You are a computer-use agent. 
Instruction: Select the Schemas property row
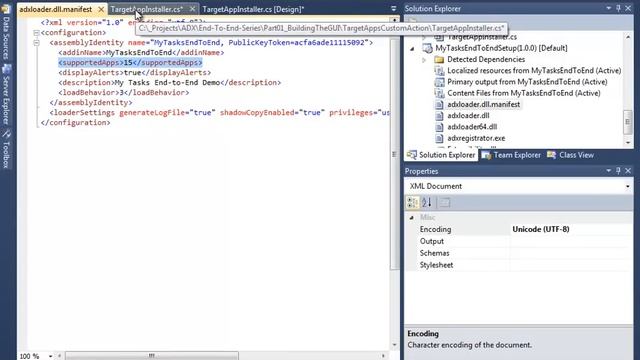pyautogui.click(x=519, y=253)
